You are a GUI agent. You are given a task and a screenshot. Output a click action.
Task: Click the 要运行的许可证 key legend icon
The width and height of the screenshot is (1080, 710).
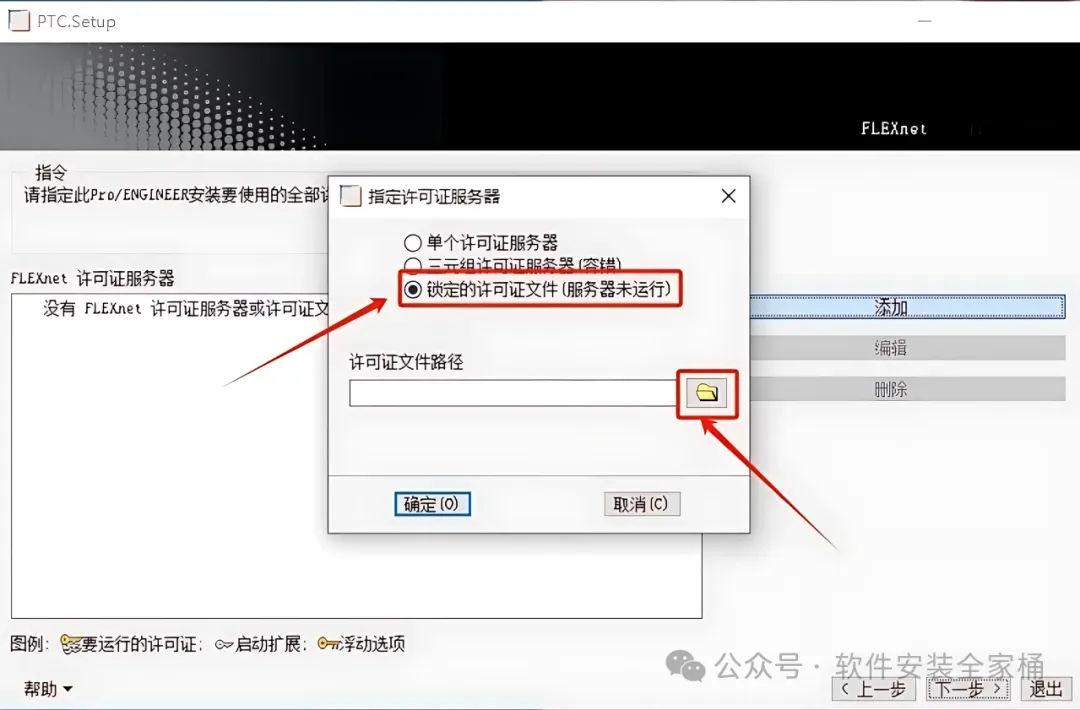coord(70,645)
